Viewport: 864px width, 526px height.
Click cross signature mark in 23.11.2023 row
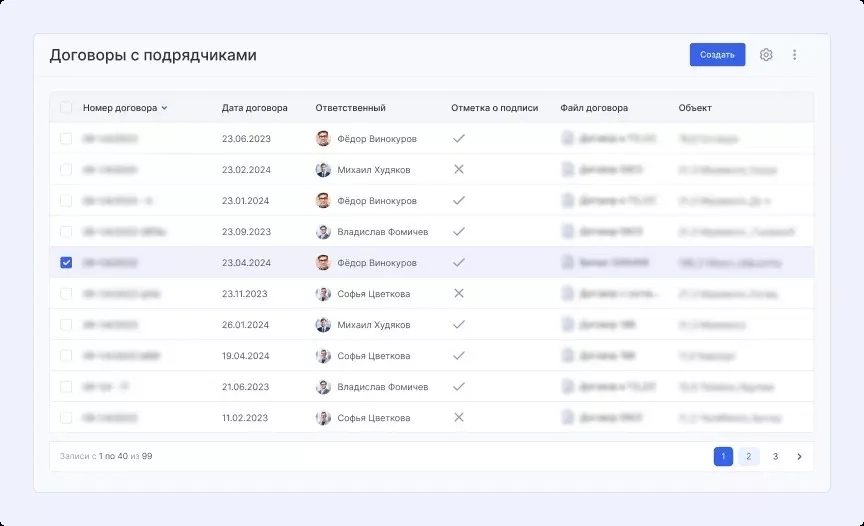(x=459, y=294)
